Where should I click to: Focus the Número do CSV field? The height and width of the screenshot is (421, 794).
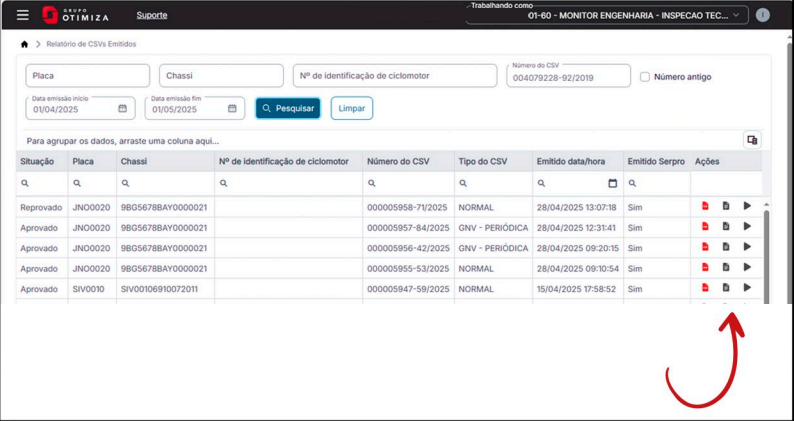[x=568, y=76]
